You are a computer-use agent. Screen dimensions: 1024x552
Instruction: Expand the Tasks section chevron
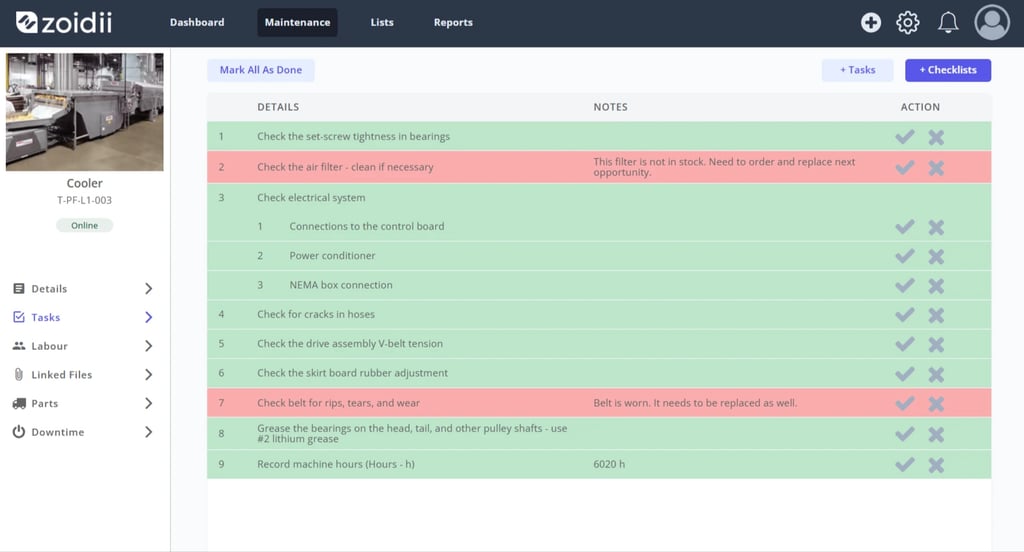tap(148, 317)
